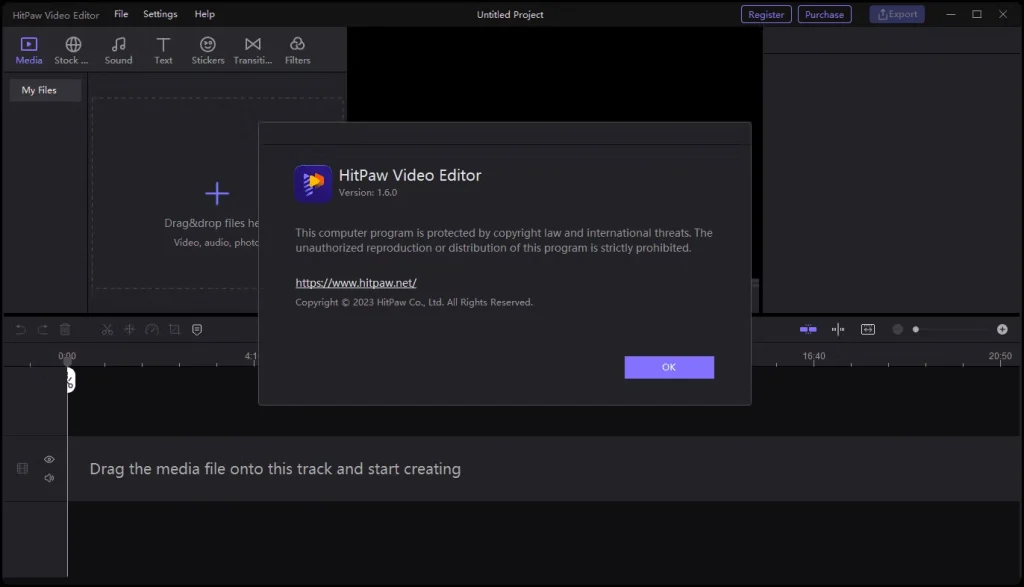Image resolution: width=1024 pixels, height=587 pixels.
Task: Select the Text tool tab
Action: [163, 50]
